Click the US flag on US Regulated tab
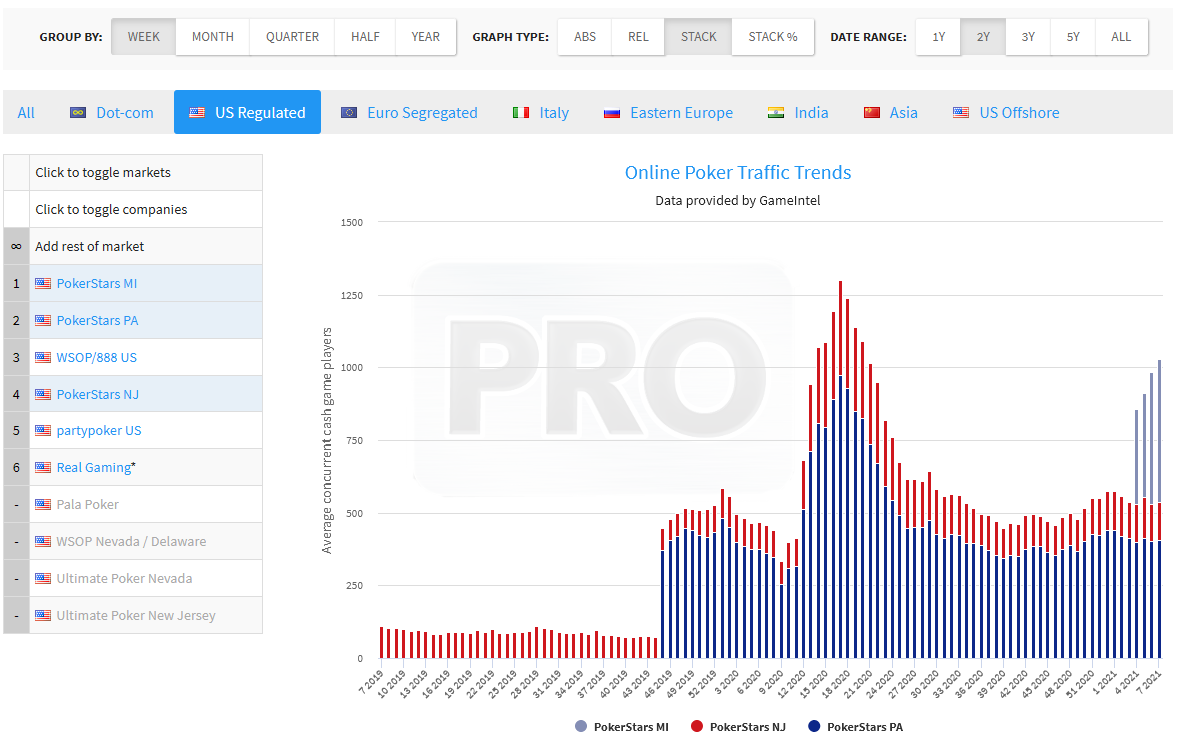 [x=197, y=112]
